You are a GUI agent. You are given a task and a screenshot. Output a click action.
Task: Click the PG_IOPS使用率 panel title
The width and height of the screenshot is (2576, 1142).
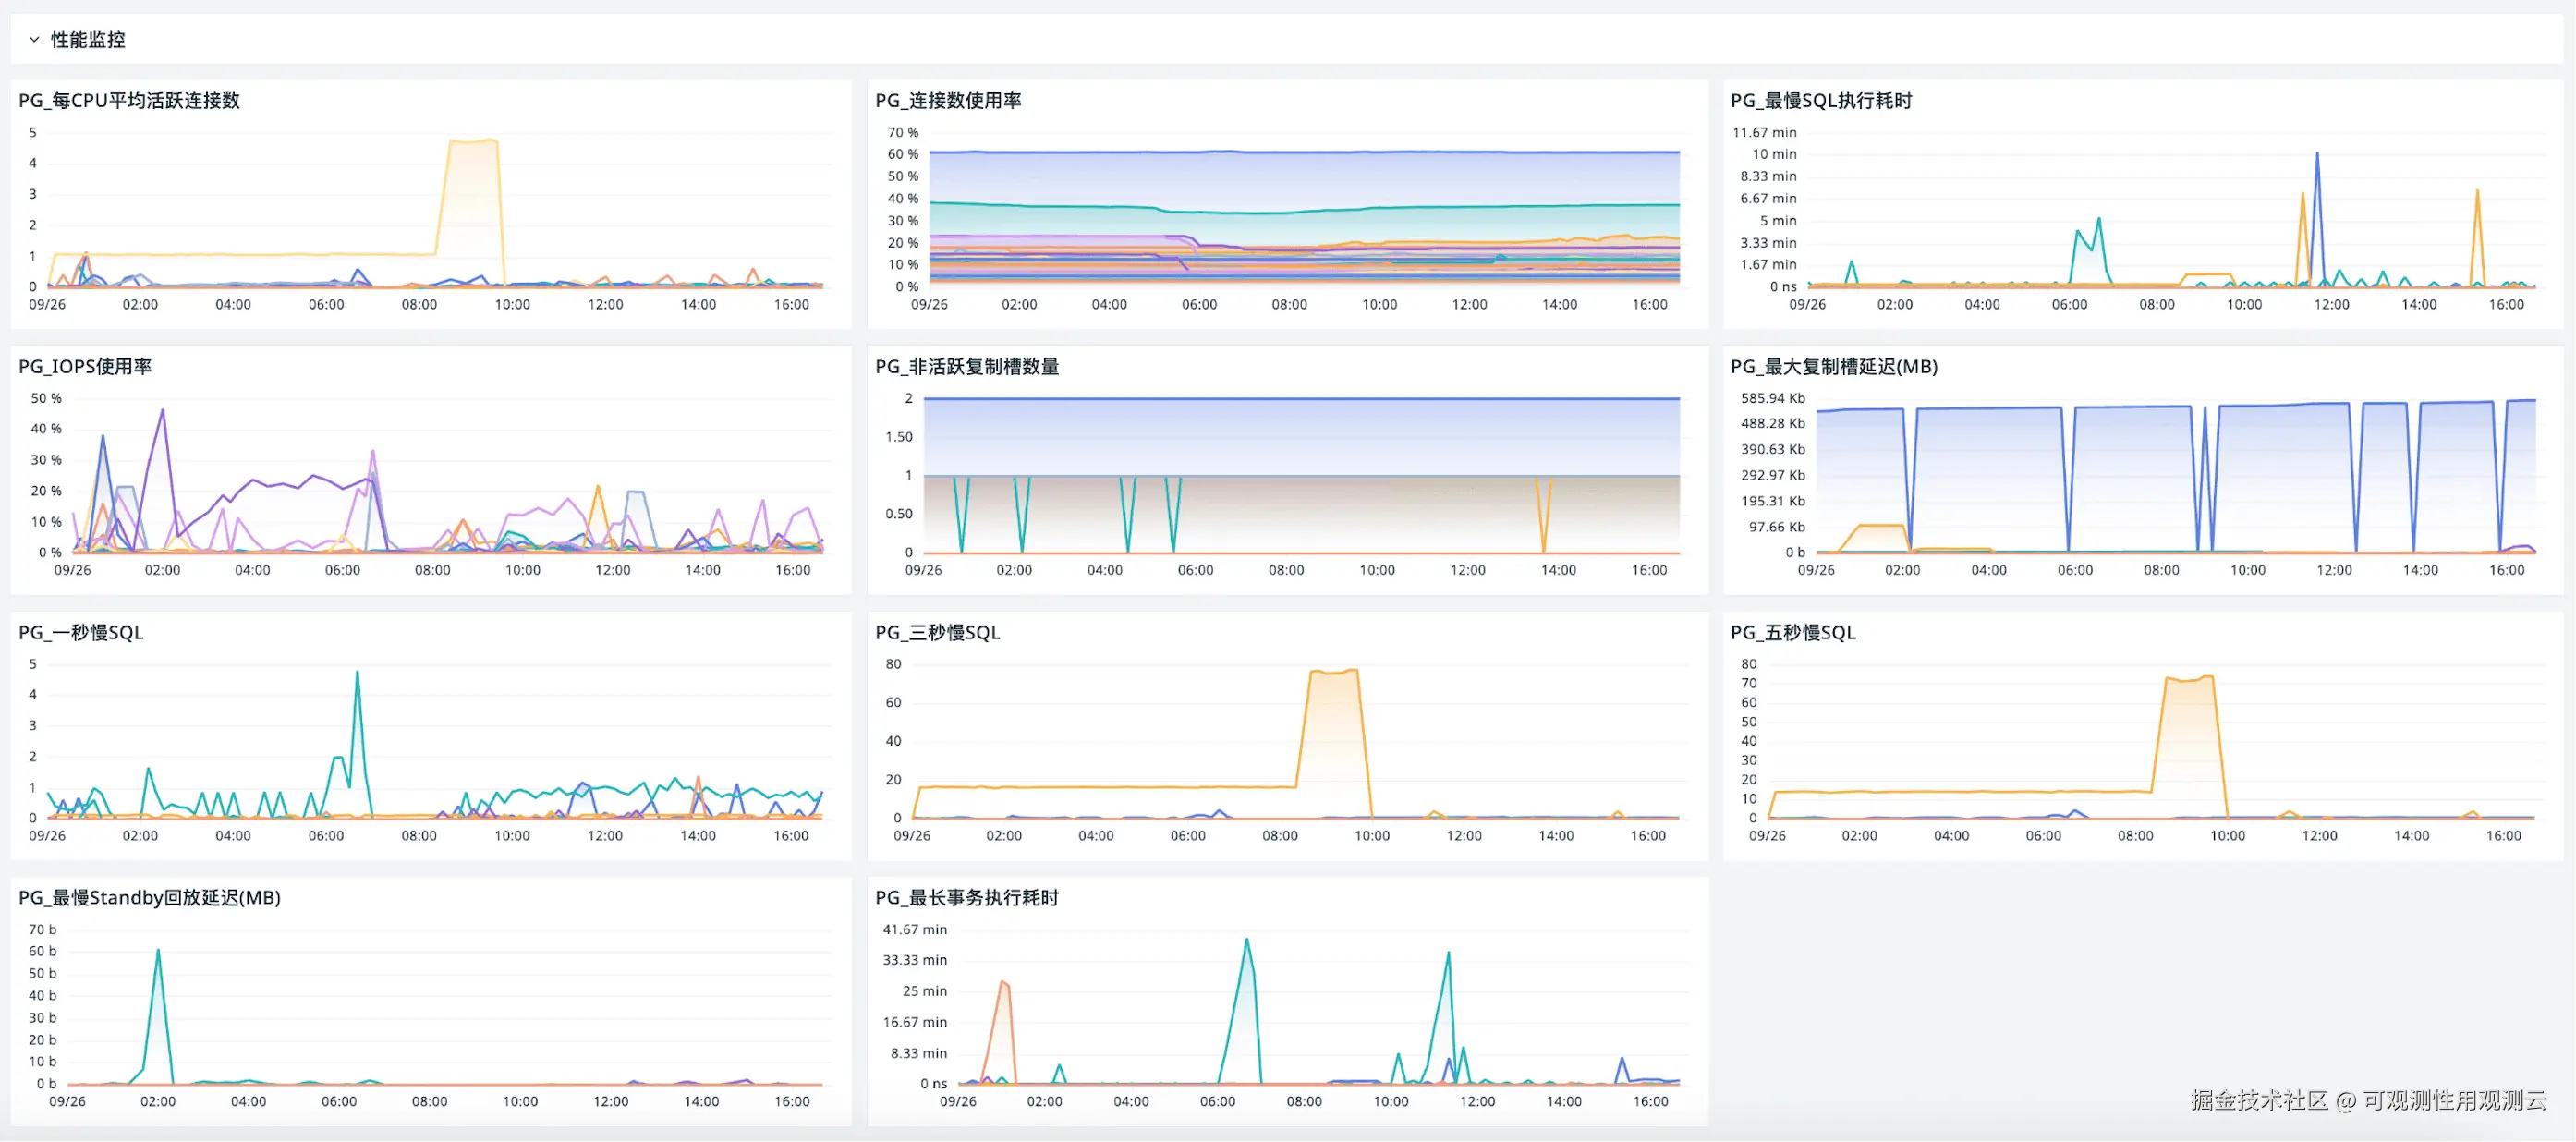(x=85, y=366)
